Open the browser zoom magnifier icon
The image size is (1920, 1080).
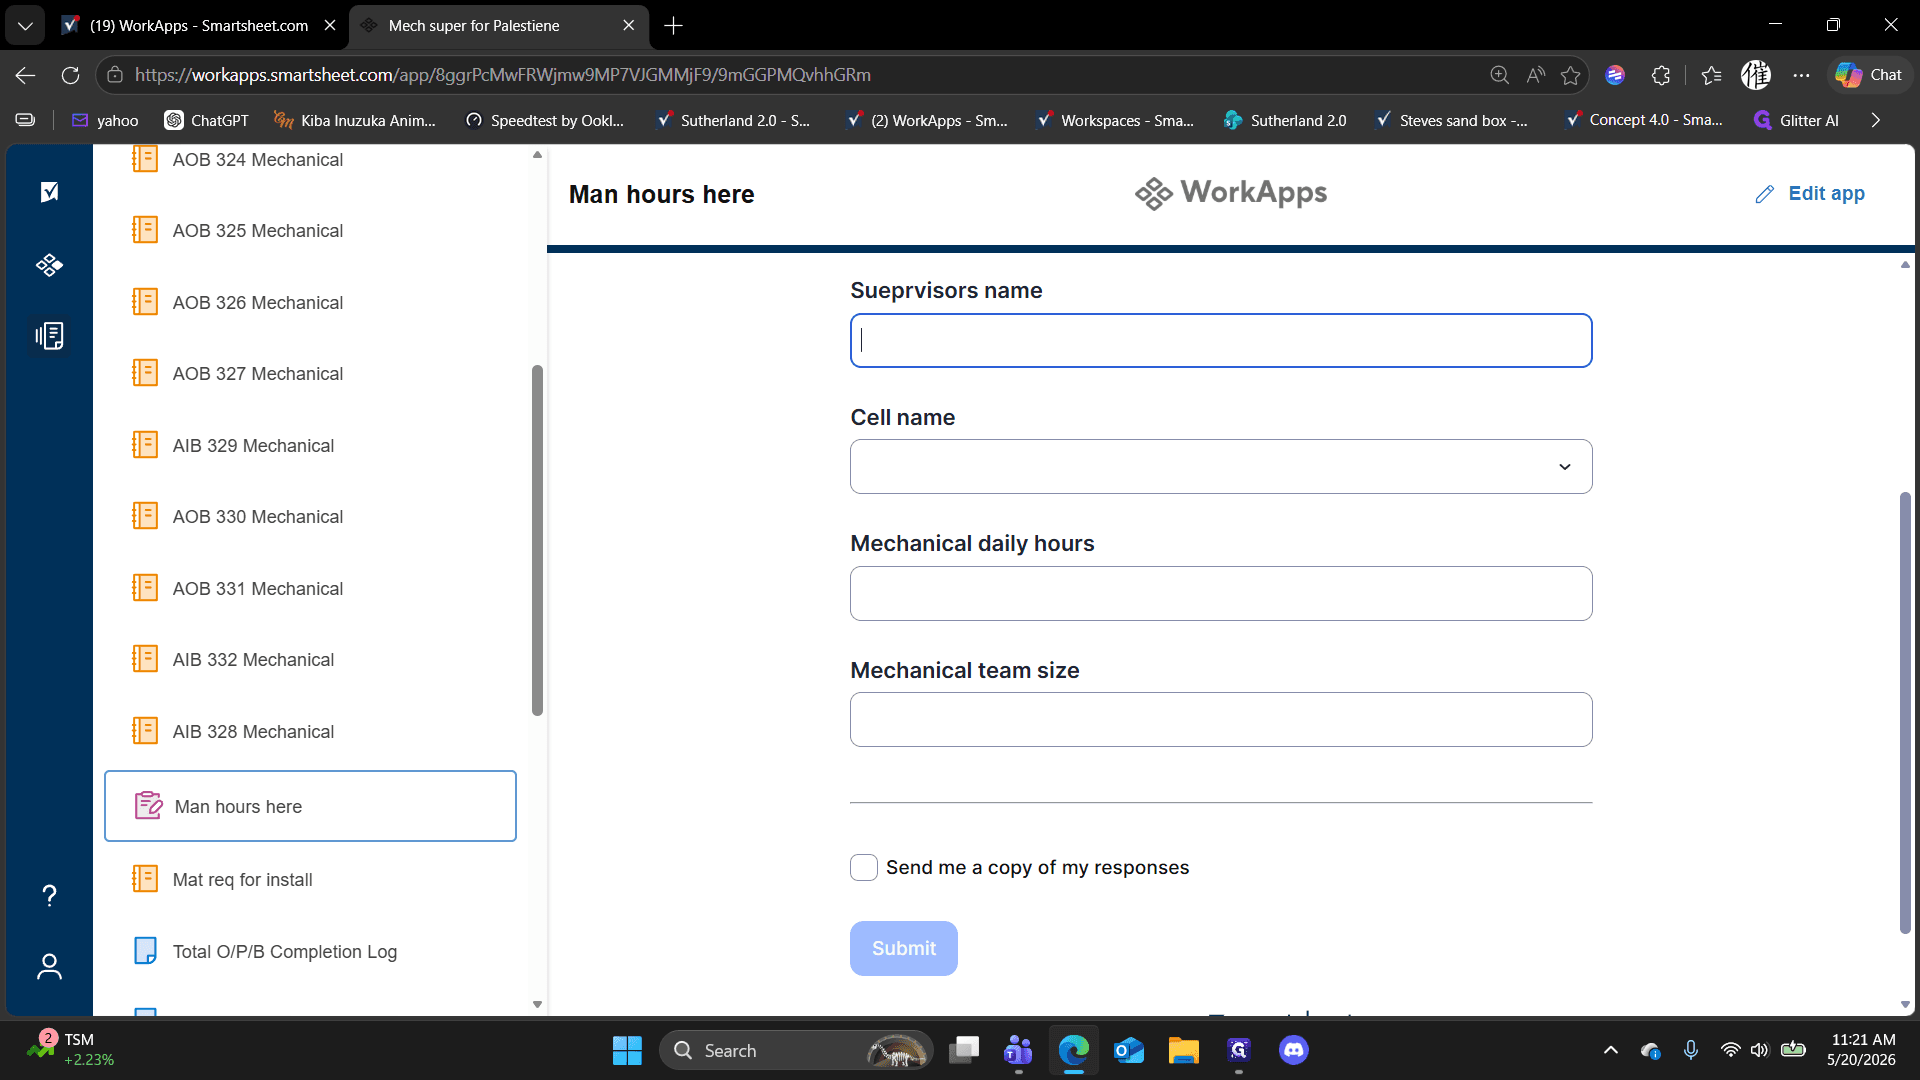1499,75
